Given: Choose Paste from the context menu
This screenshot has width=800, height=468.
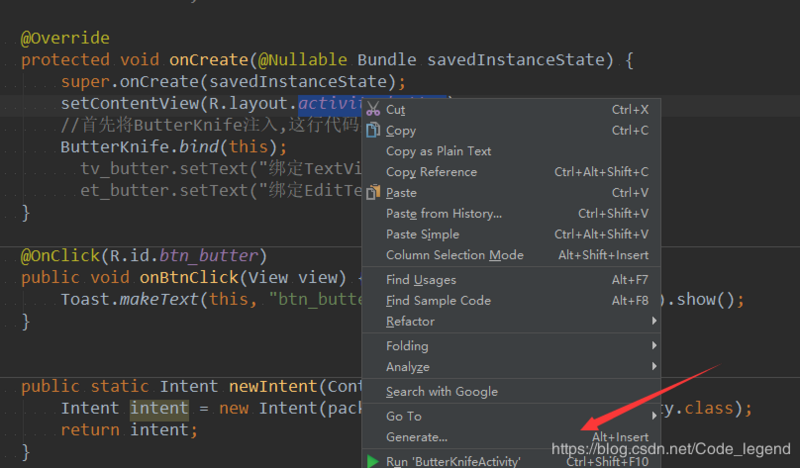Looking at the screenshot, I should click(511, 193).
